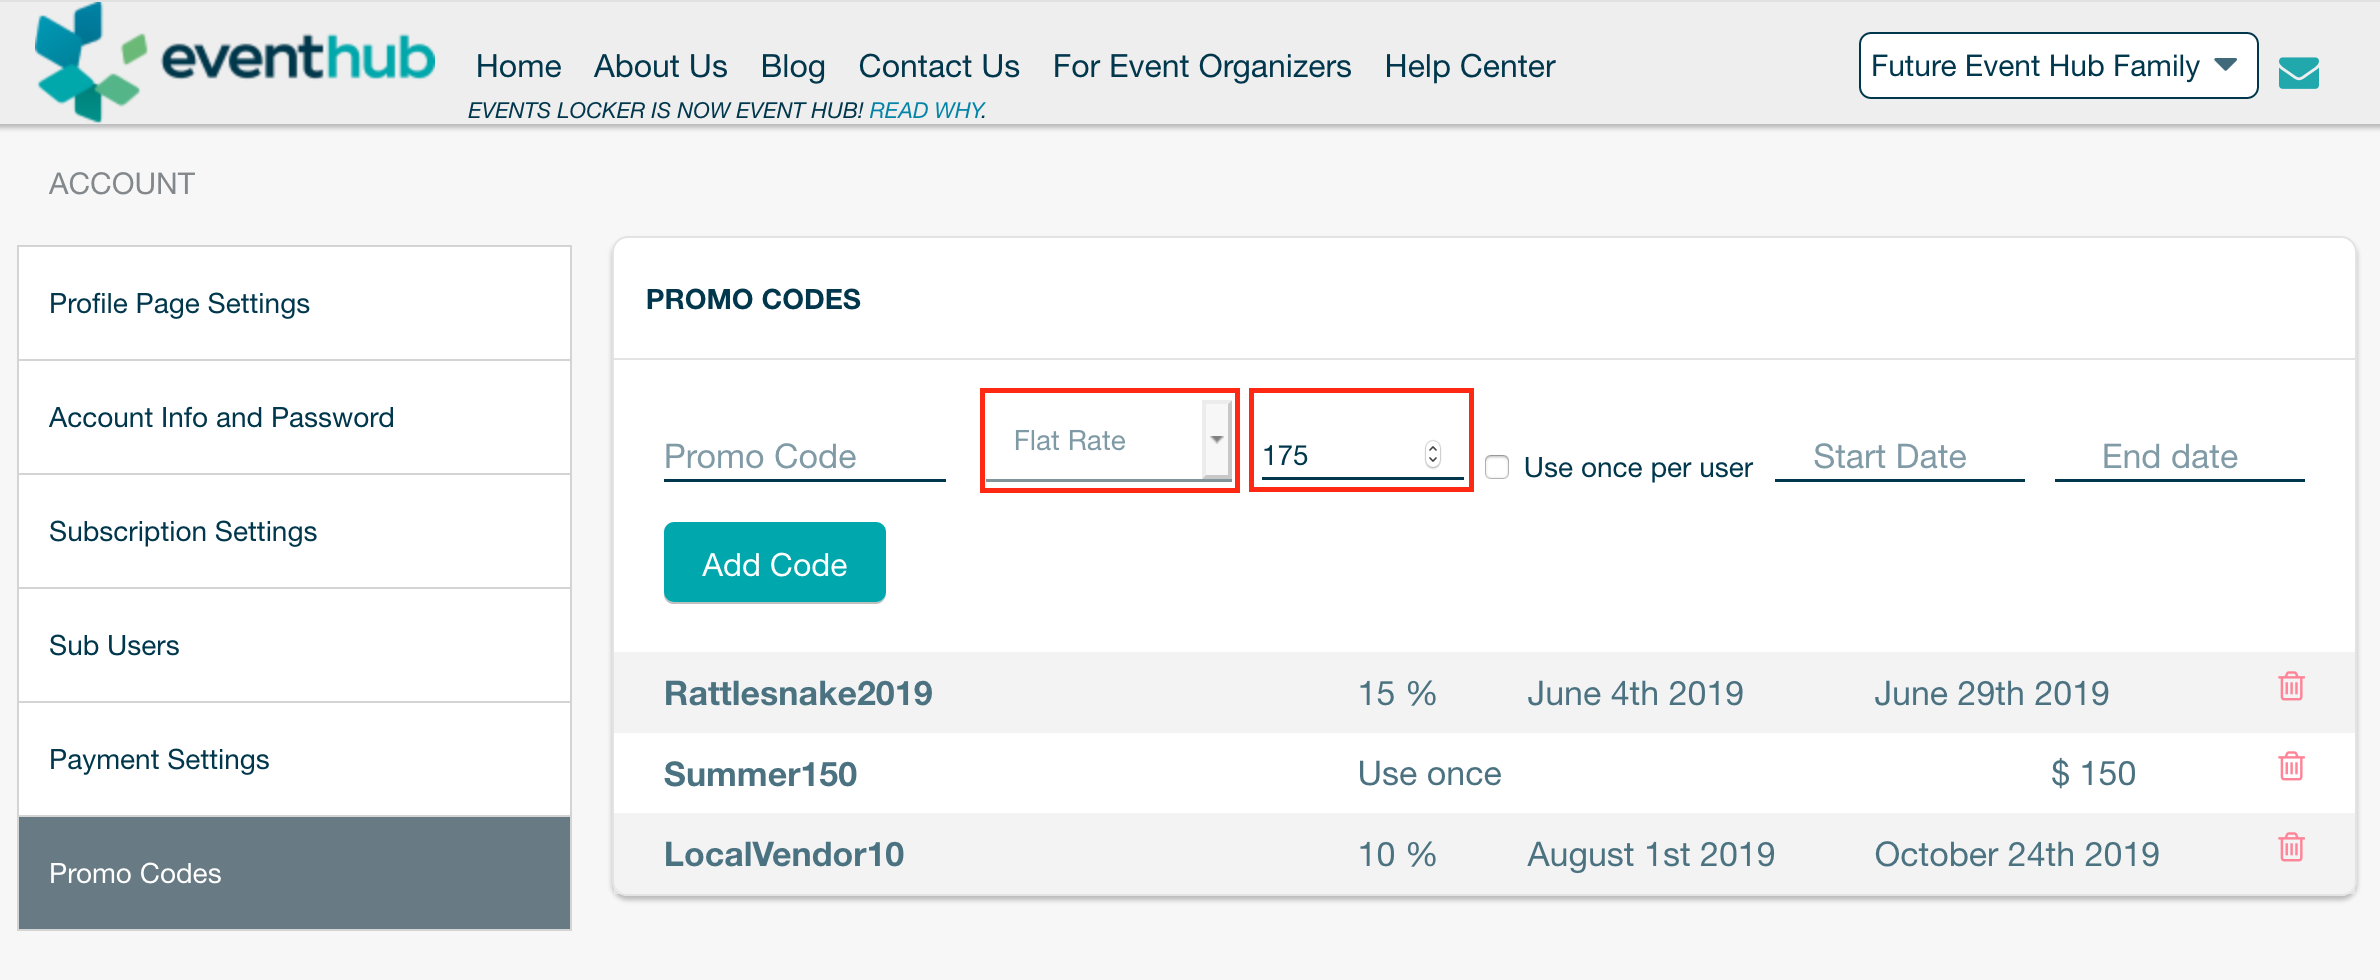Open Payment Settings section

pyautogui.click(x=160, y=759)
